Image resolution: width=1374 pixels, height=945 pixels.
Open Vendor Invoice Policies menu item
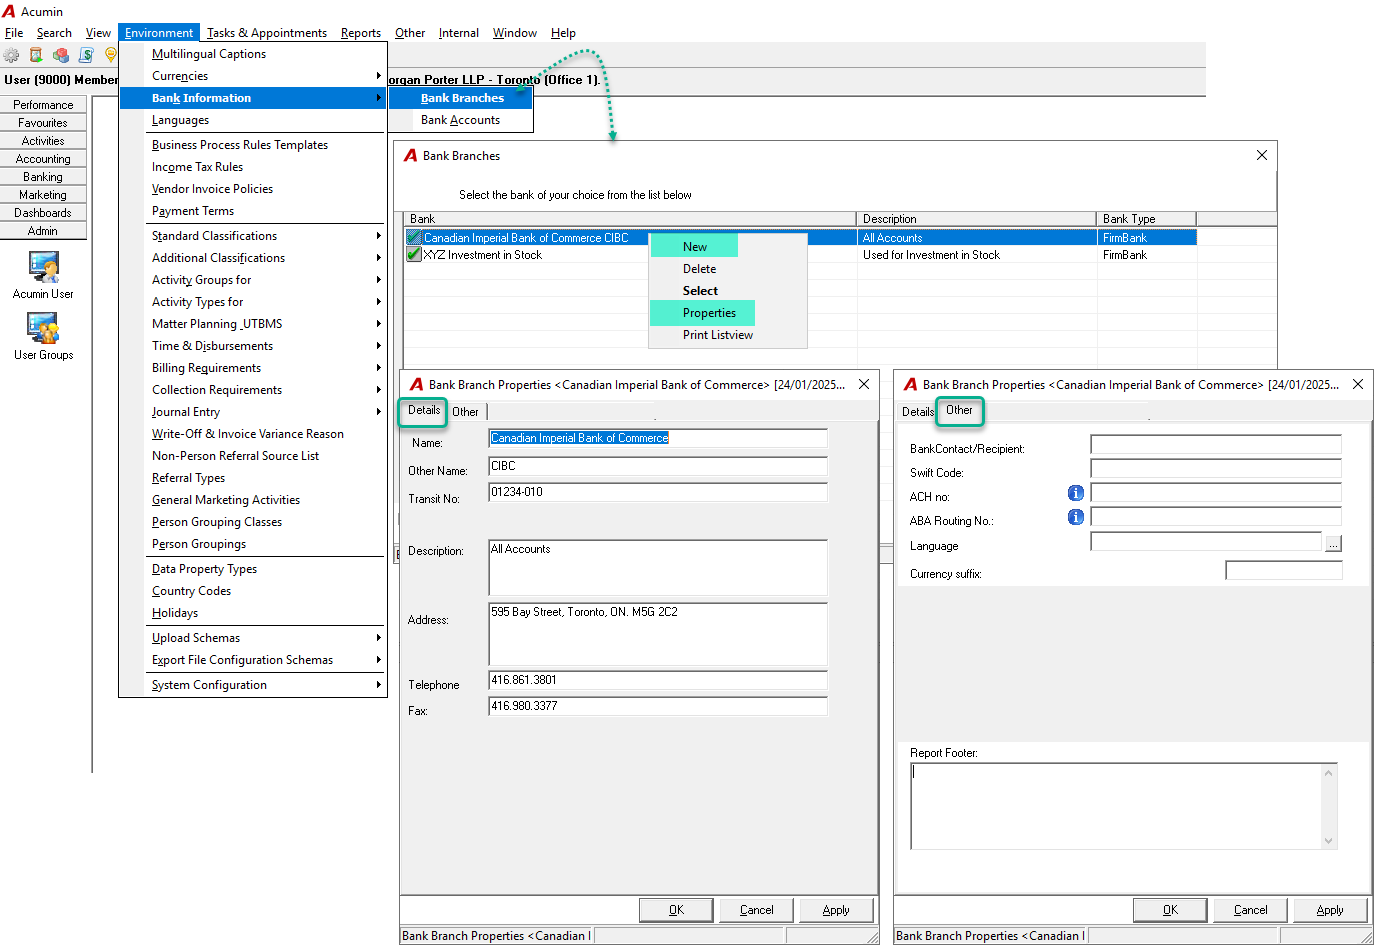(212, 189)
